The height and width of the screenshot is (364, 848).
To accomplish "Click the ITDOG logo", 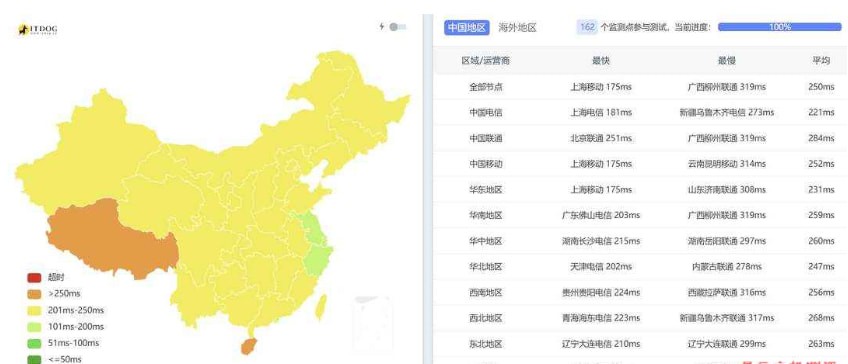I will tap(37, 30).
